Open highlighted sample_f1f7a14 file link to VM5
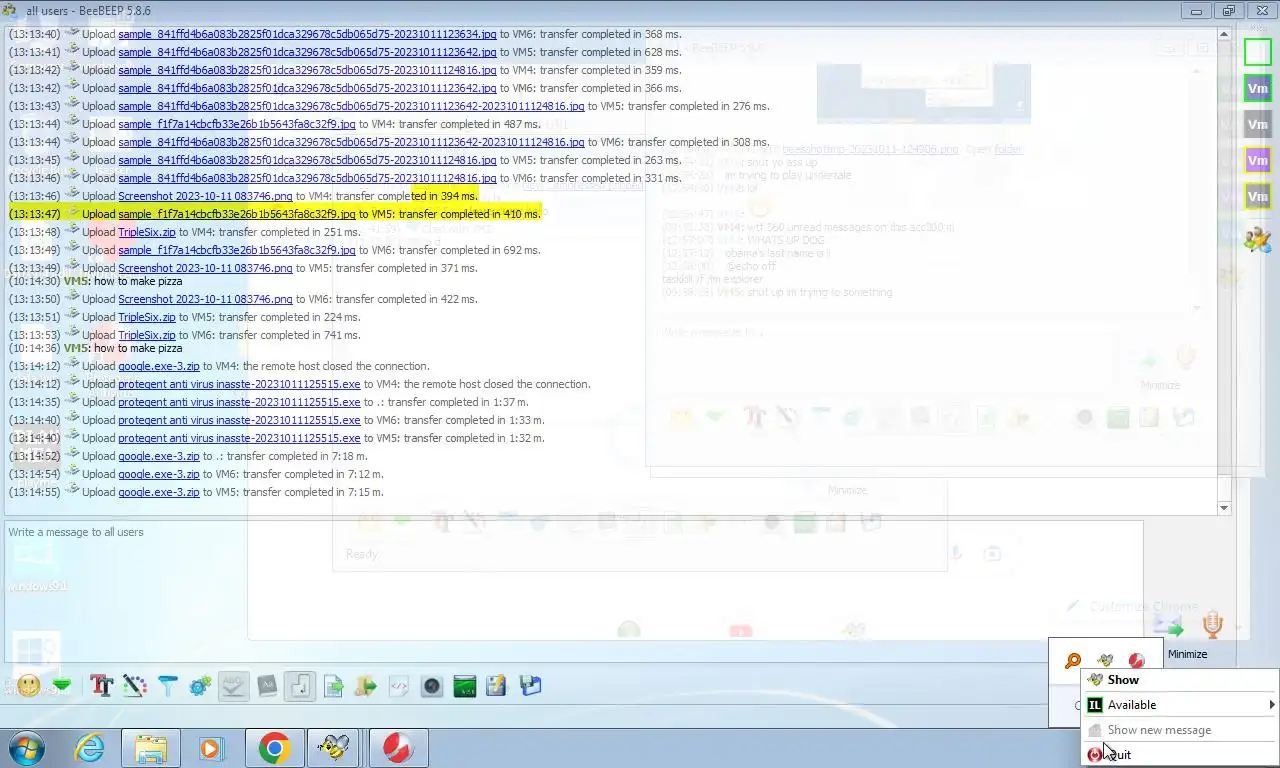 tap(237, 214)
